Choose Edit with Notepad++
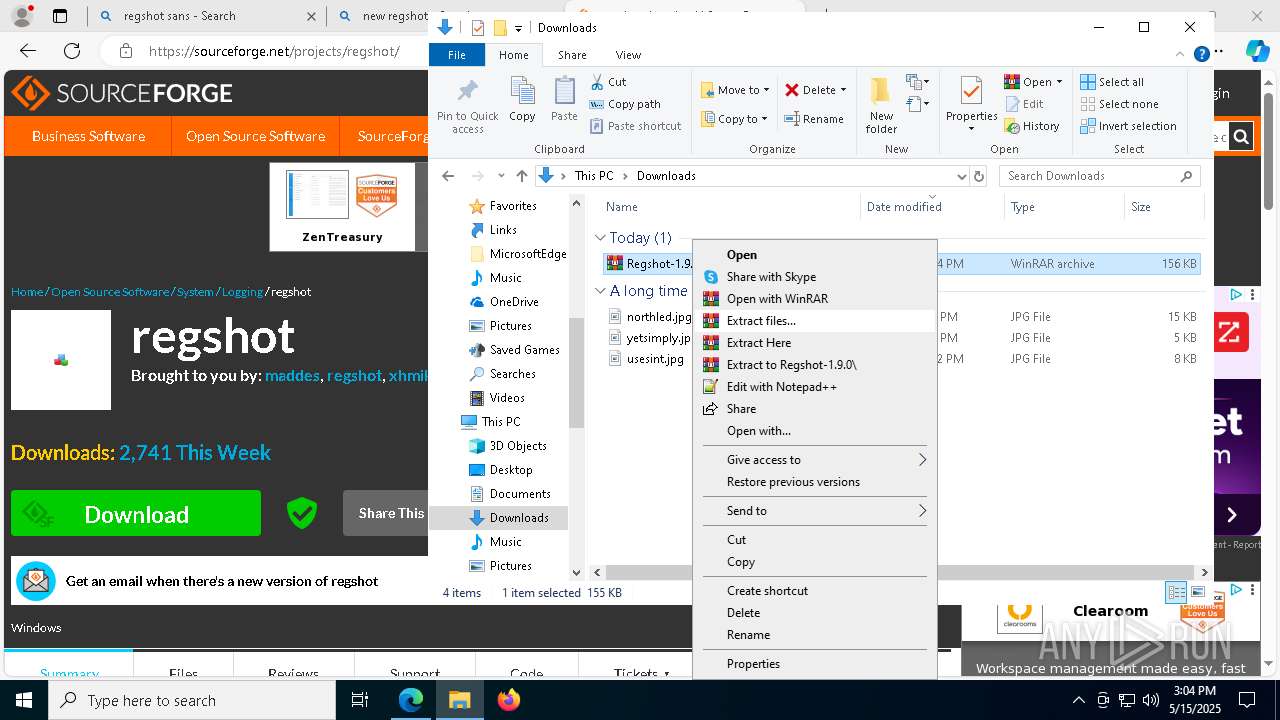This screenshot has height=720, width=1280. tap(814, 387)
